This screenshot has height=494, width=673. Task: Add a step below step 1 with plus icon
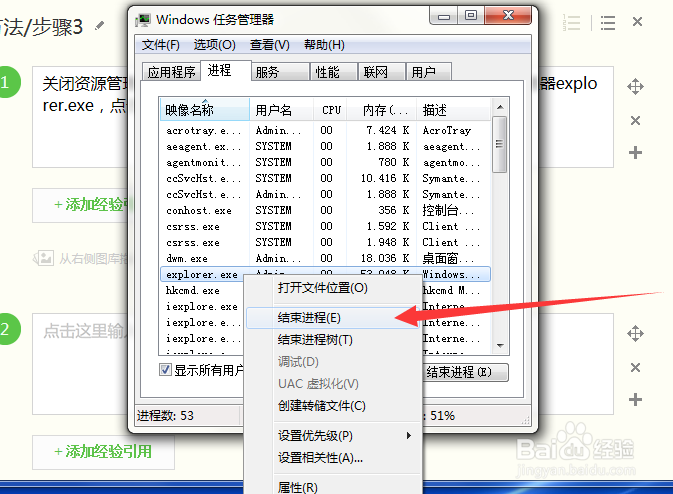point(635,152)
